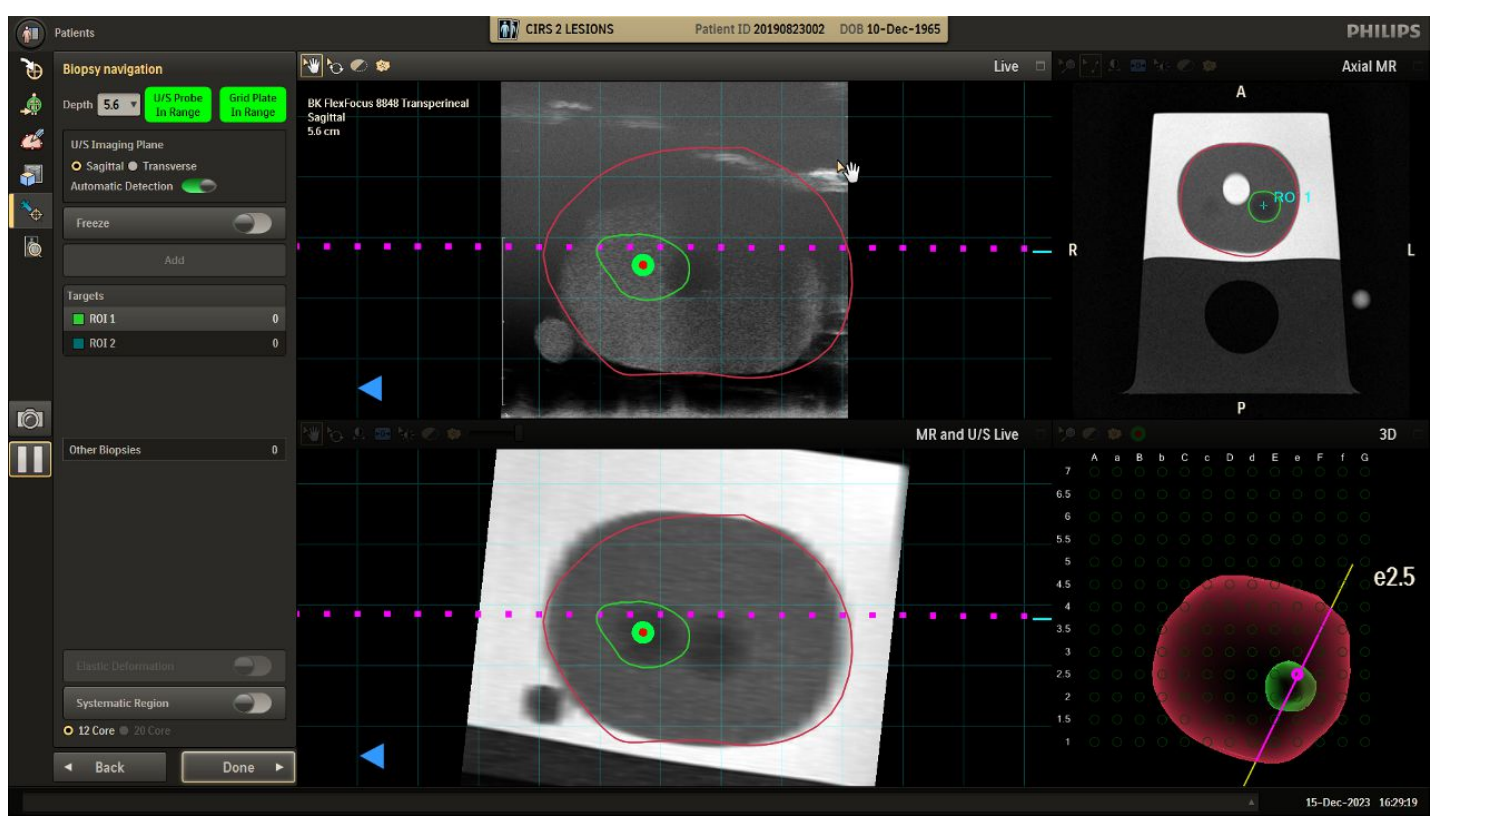Select the biopsy navigation step icon

click(32, 211)
